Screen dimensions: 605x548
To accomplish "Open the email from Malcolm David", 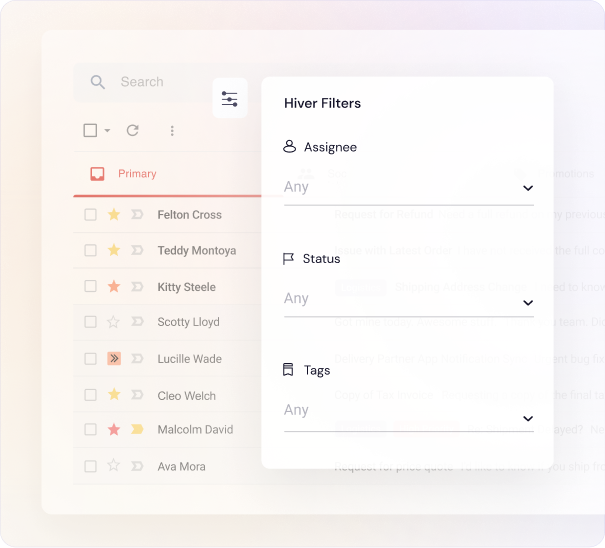I will coord(195,430).
